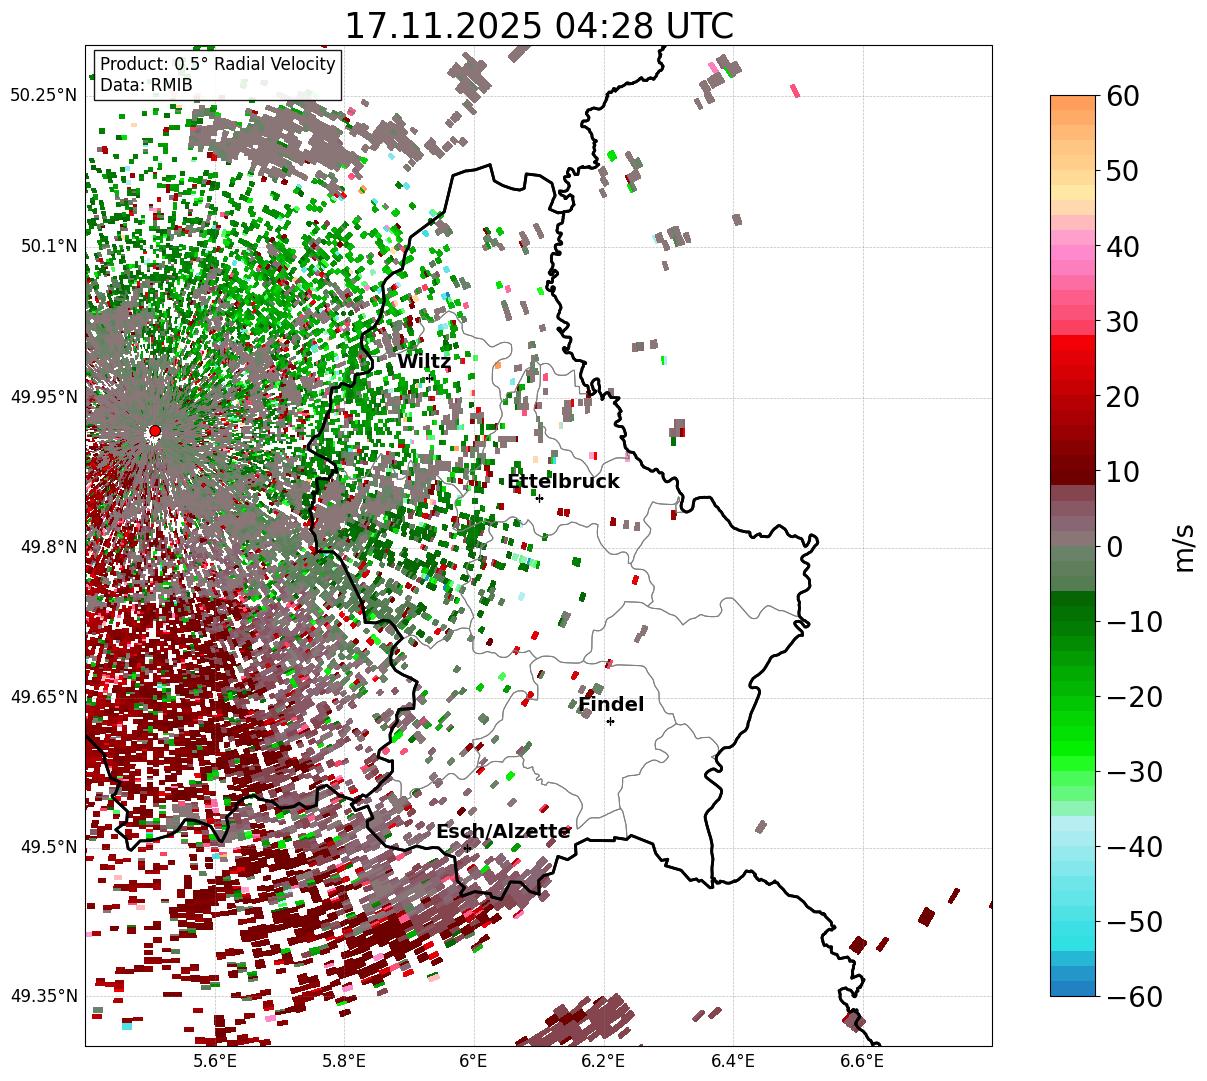Screen dimensions: 1207x1081
Task: Click the colorbar value −10
Action: 1134,622
